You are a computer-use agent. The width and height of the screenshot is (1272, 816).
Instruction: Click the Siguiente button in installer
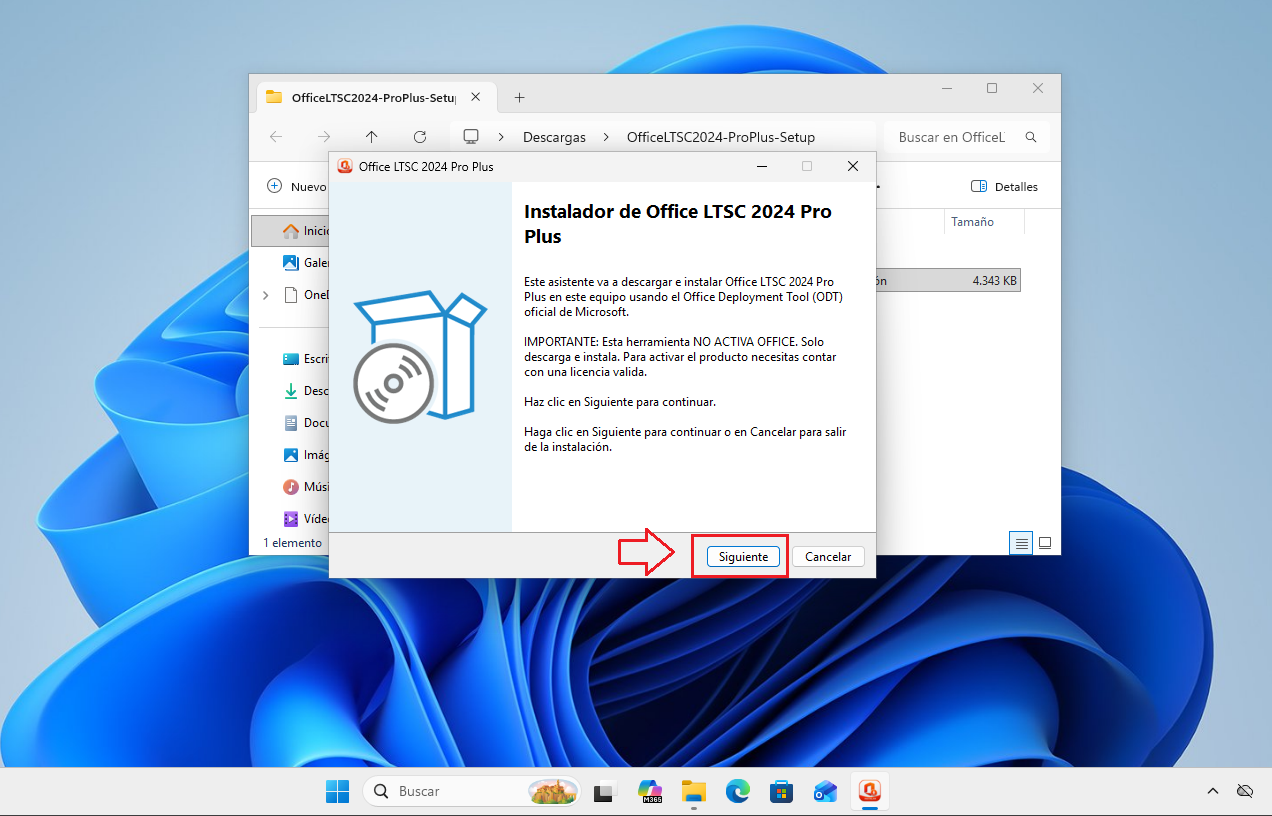click(x=743, y=557)
